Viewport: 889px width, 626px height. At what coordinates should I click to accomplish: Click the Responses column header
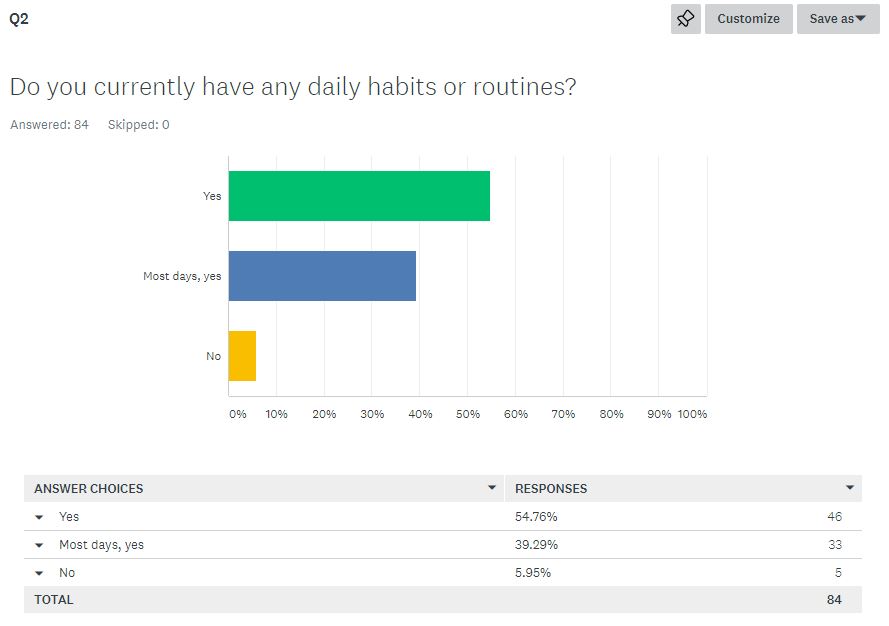click(x=551, y=489)
